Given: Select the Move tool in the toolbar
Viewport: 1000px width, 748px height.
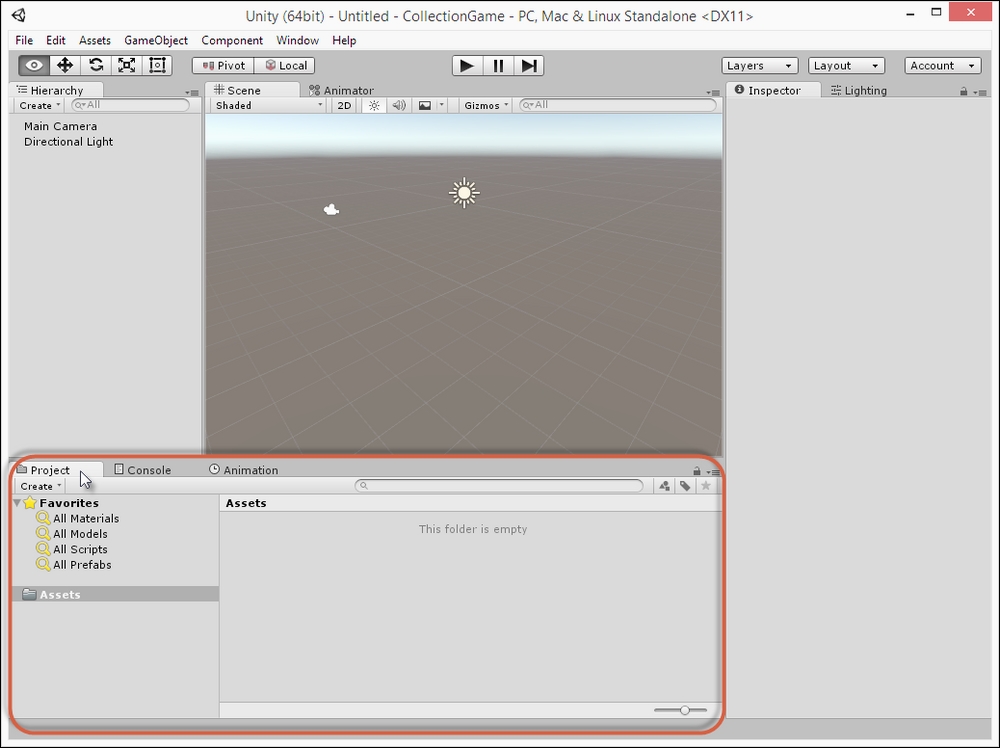Looking at the screenshot, I should [64, 64].
